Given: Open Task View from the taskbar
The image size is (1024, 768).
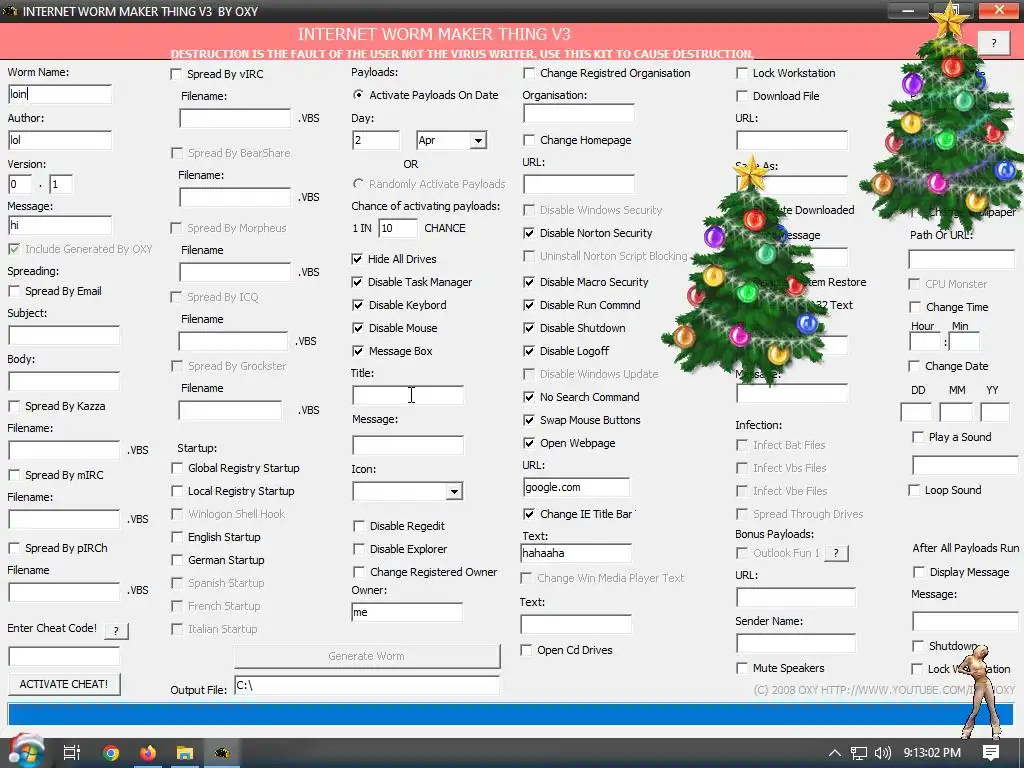Looking at the screenshot, I should point(71,753).
